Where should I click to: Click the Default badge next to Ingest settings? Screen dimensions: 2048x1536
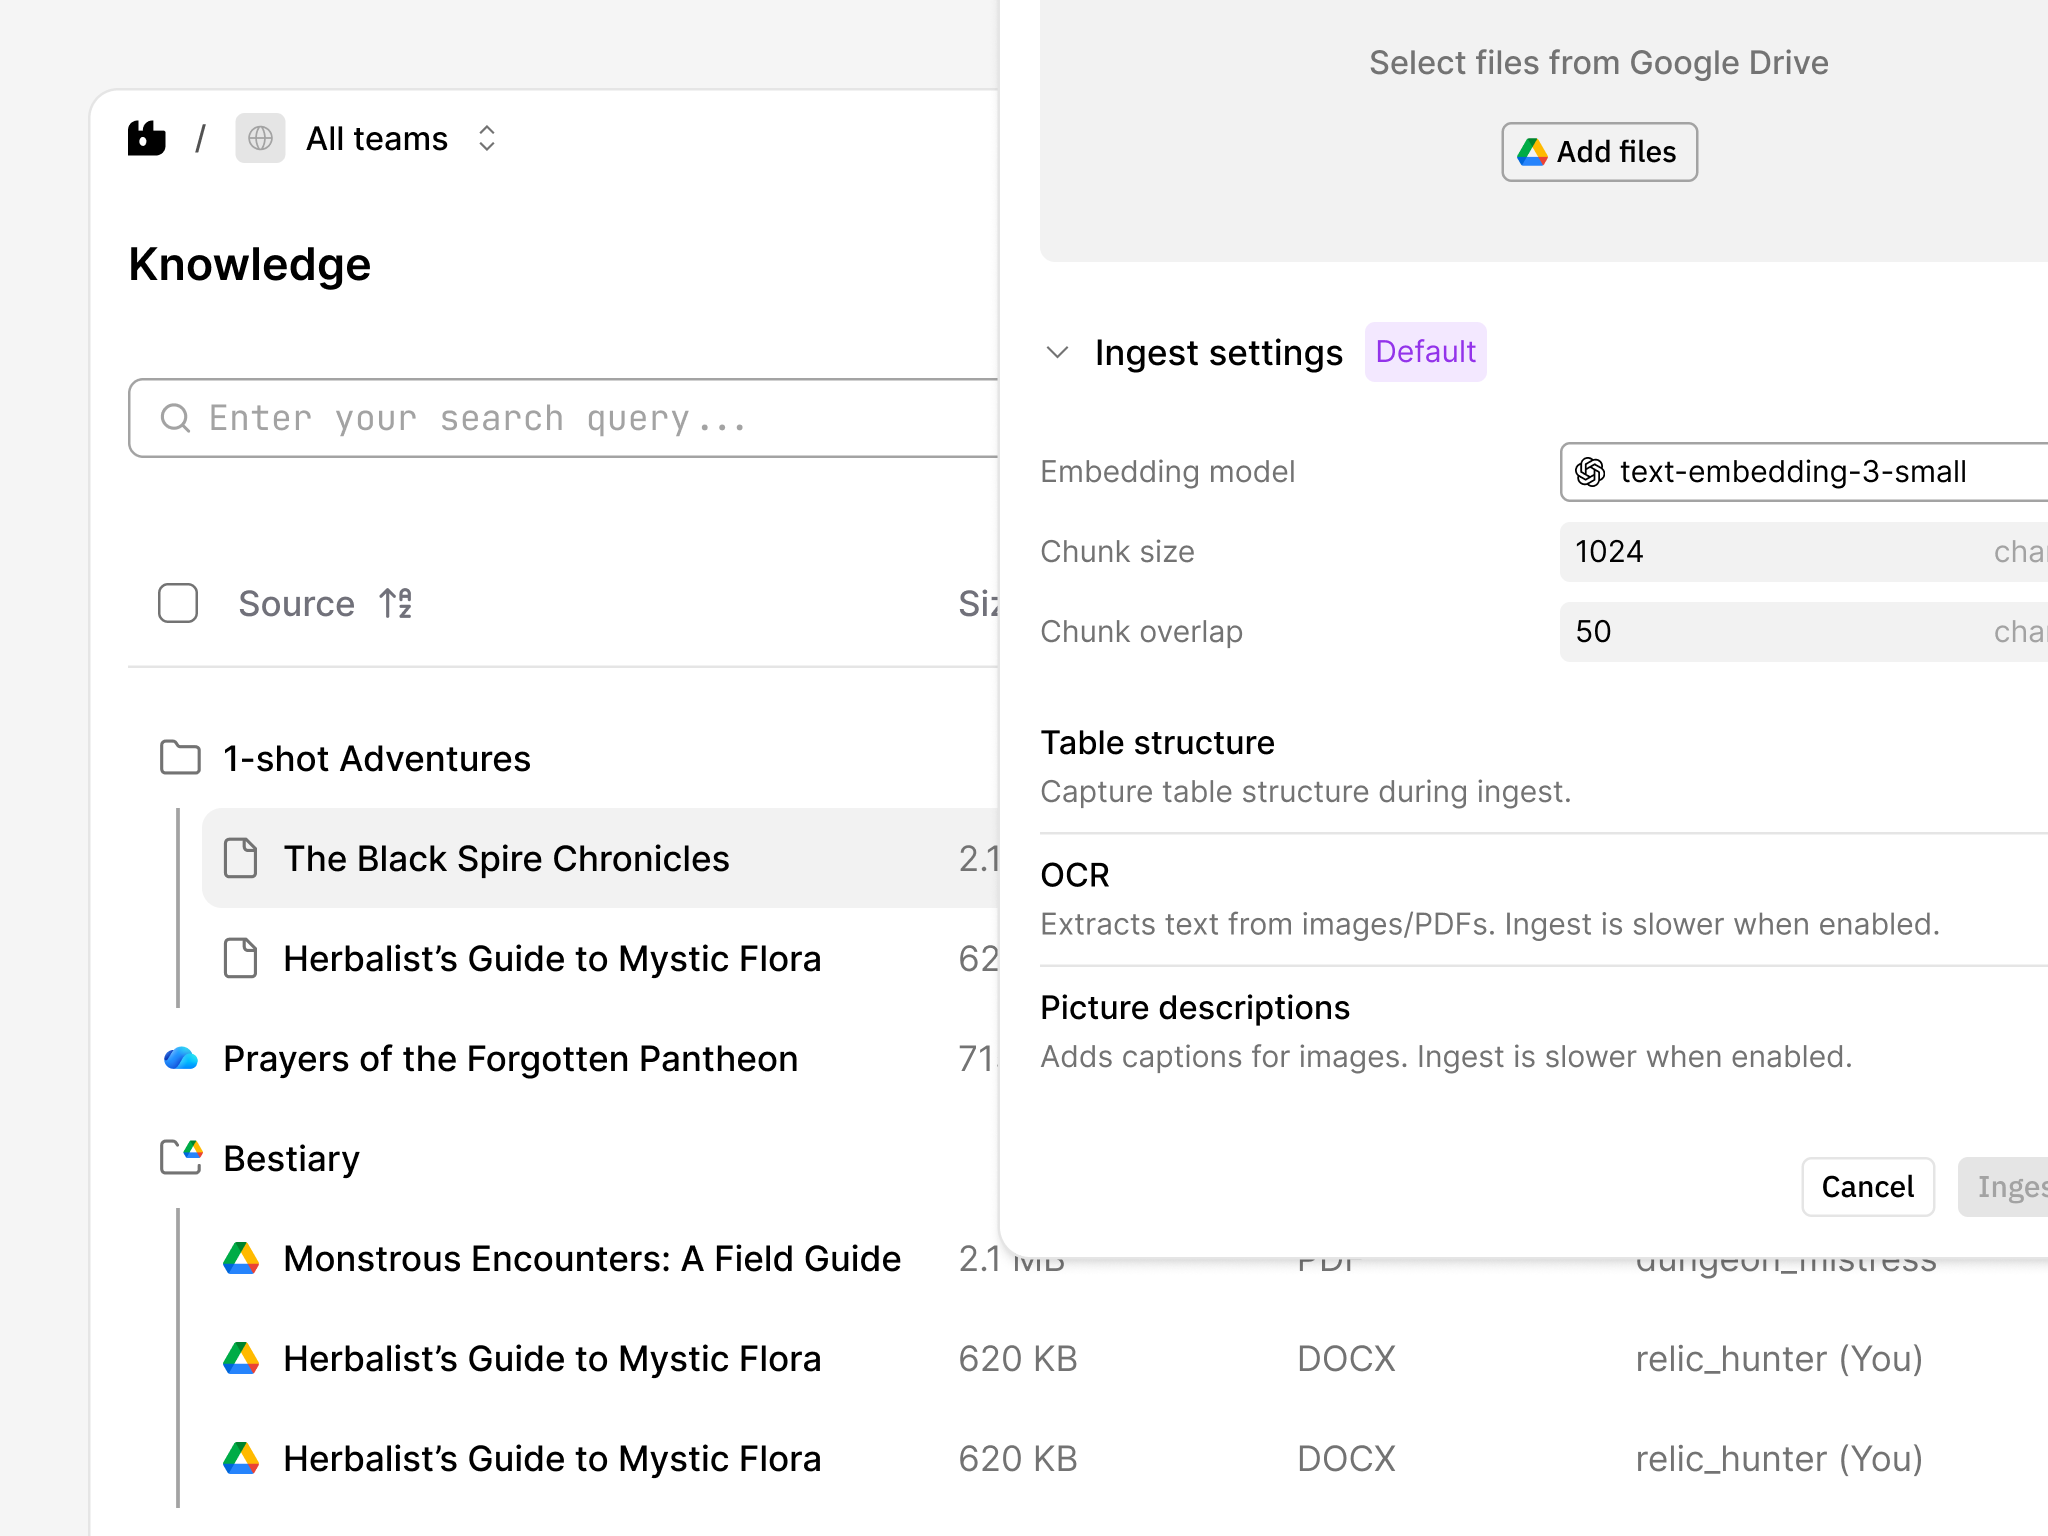pyautogui.click(x=1425, y=352)
